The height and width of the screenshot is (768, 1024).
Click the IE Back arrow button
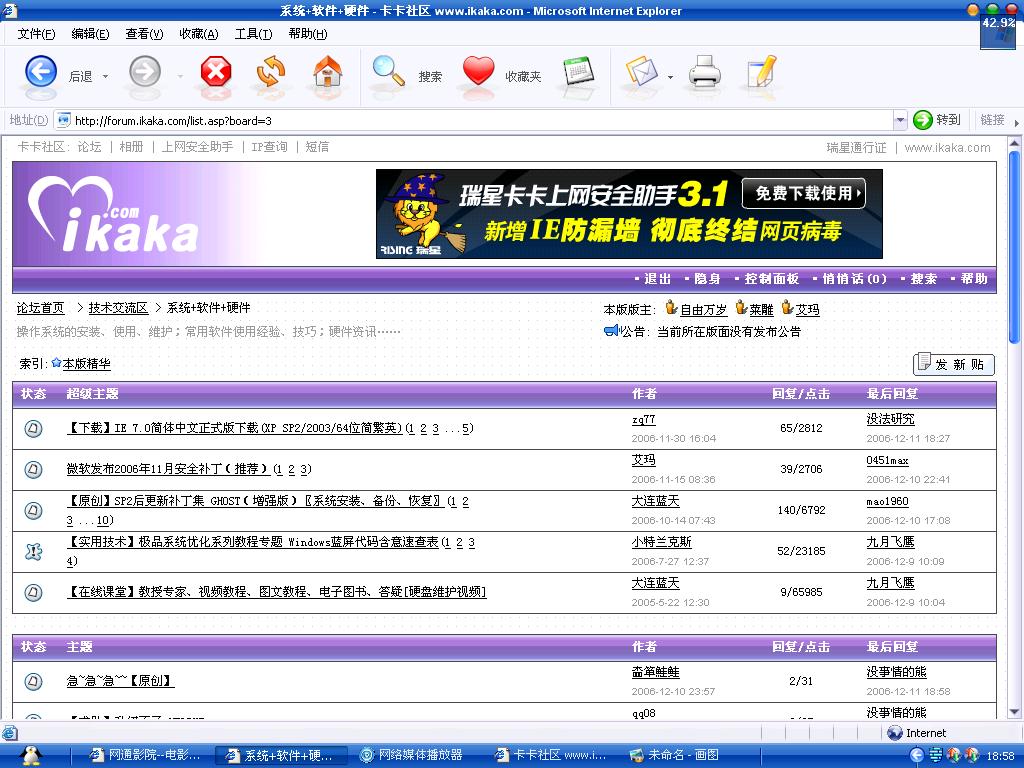(x=41, y=72)
